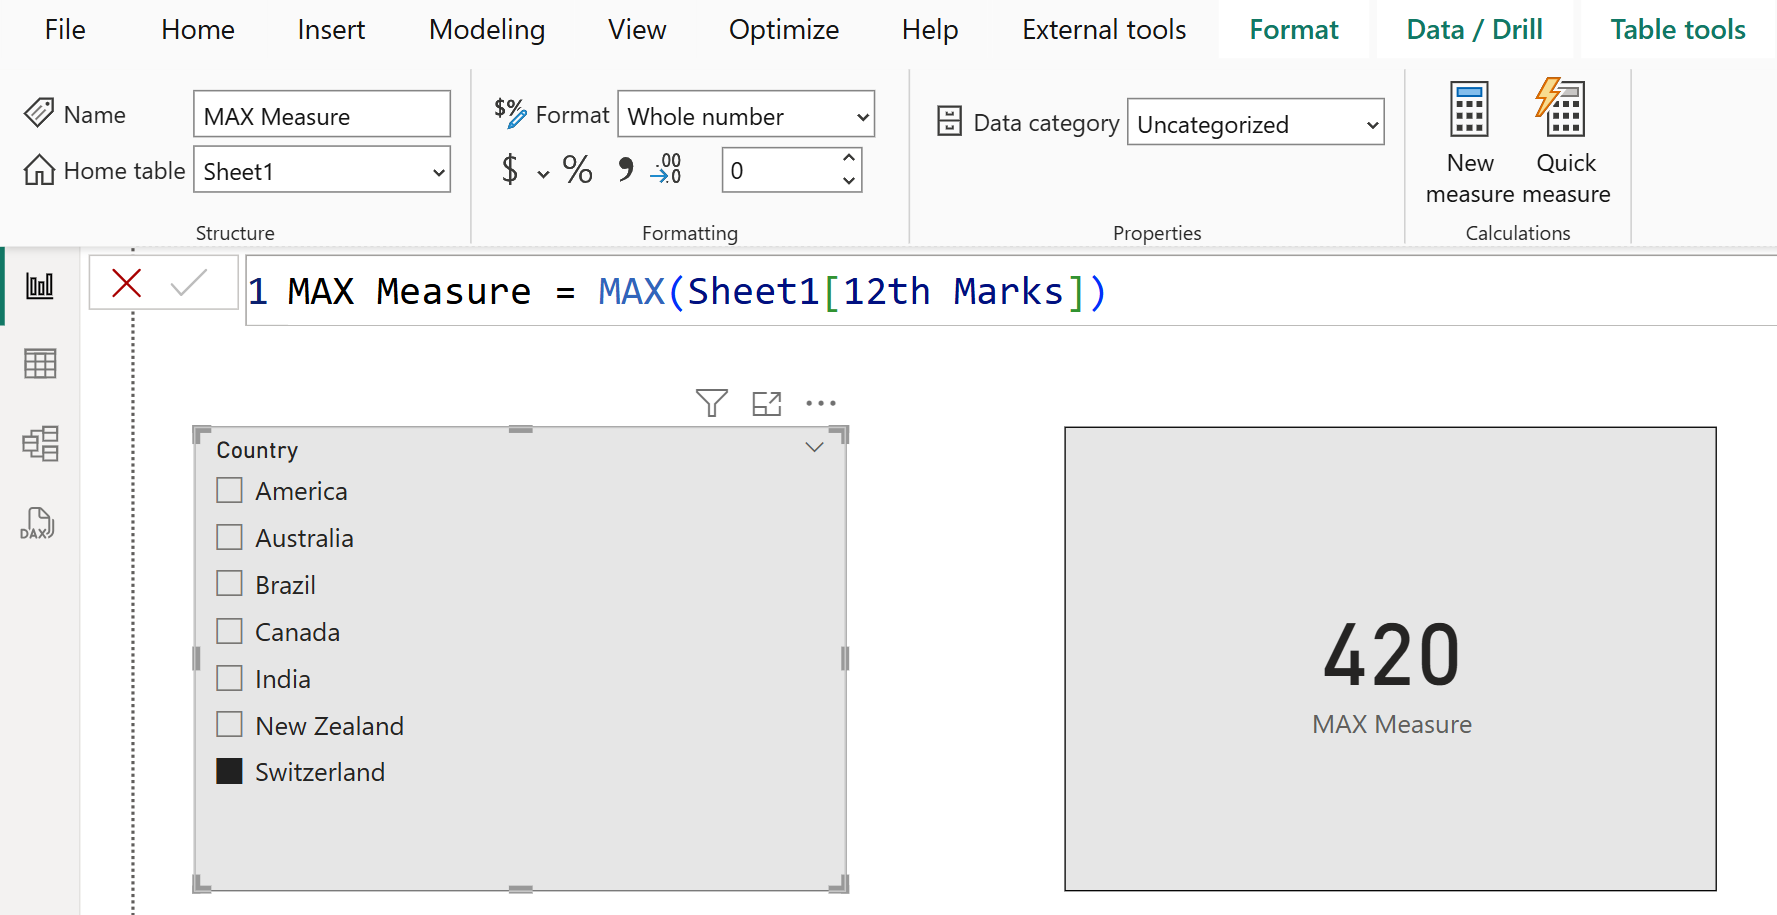Open Model view from the sidebar
The image size is (1777, 915).
[x=40, y=443]
